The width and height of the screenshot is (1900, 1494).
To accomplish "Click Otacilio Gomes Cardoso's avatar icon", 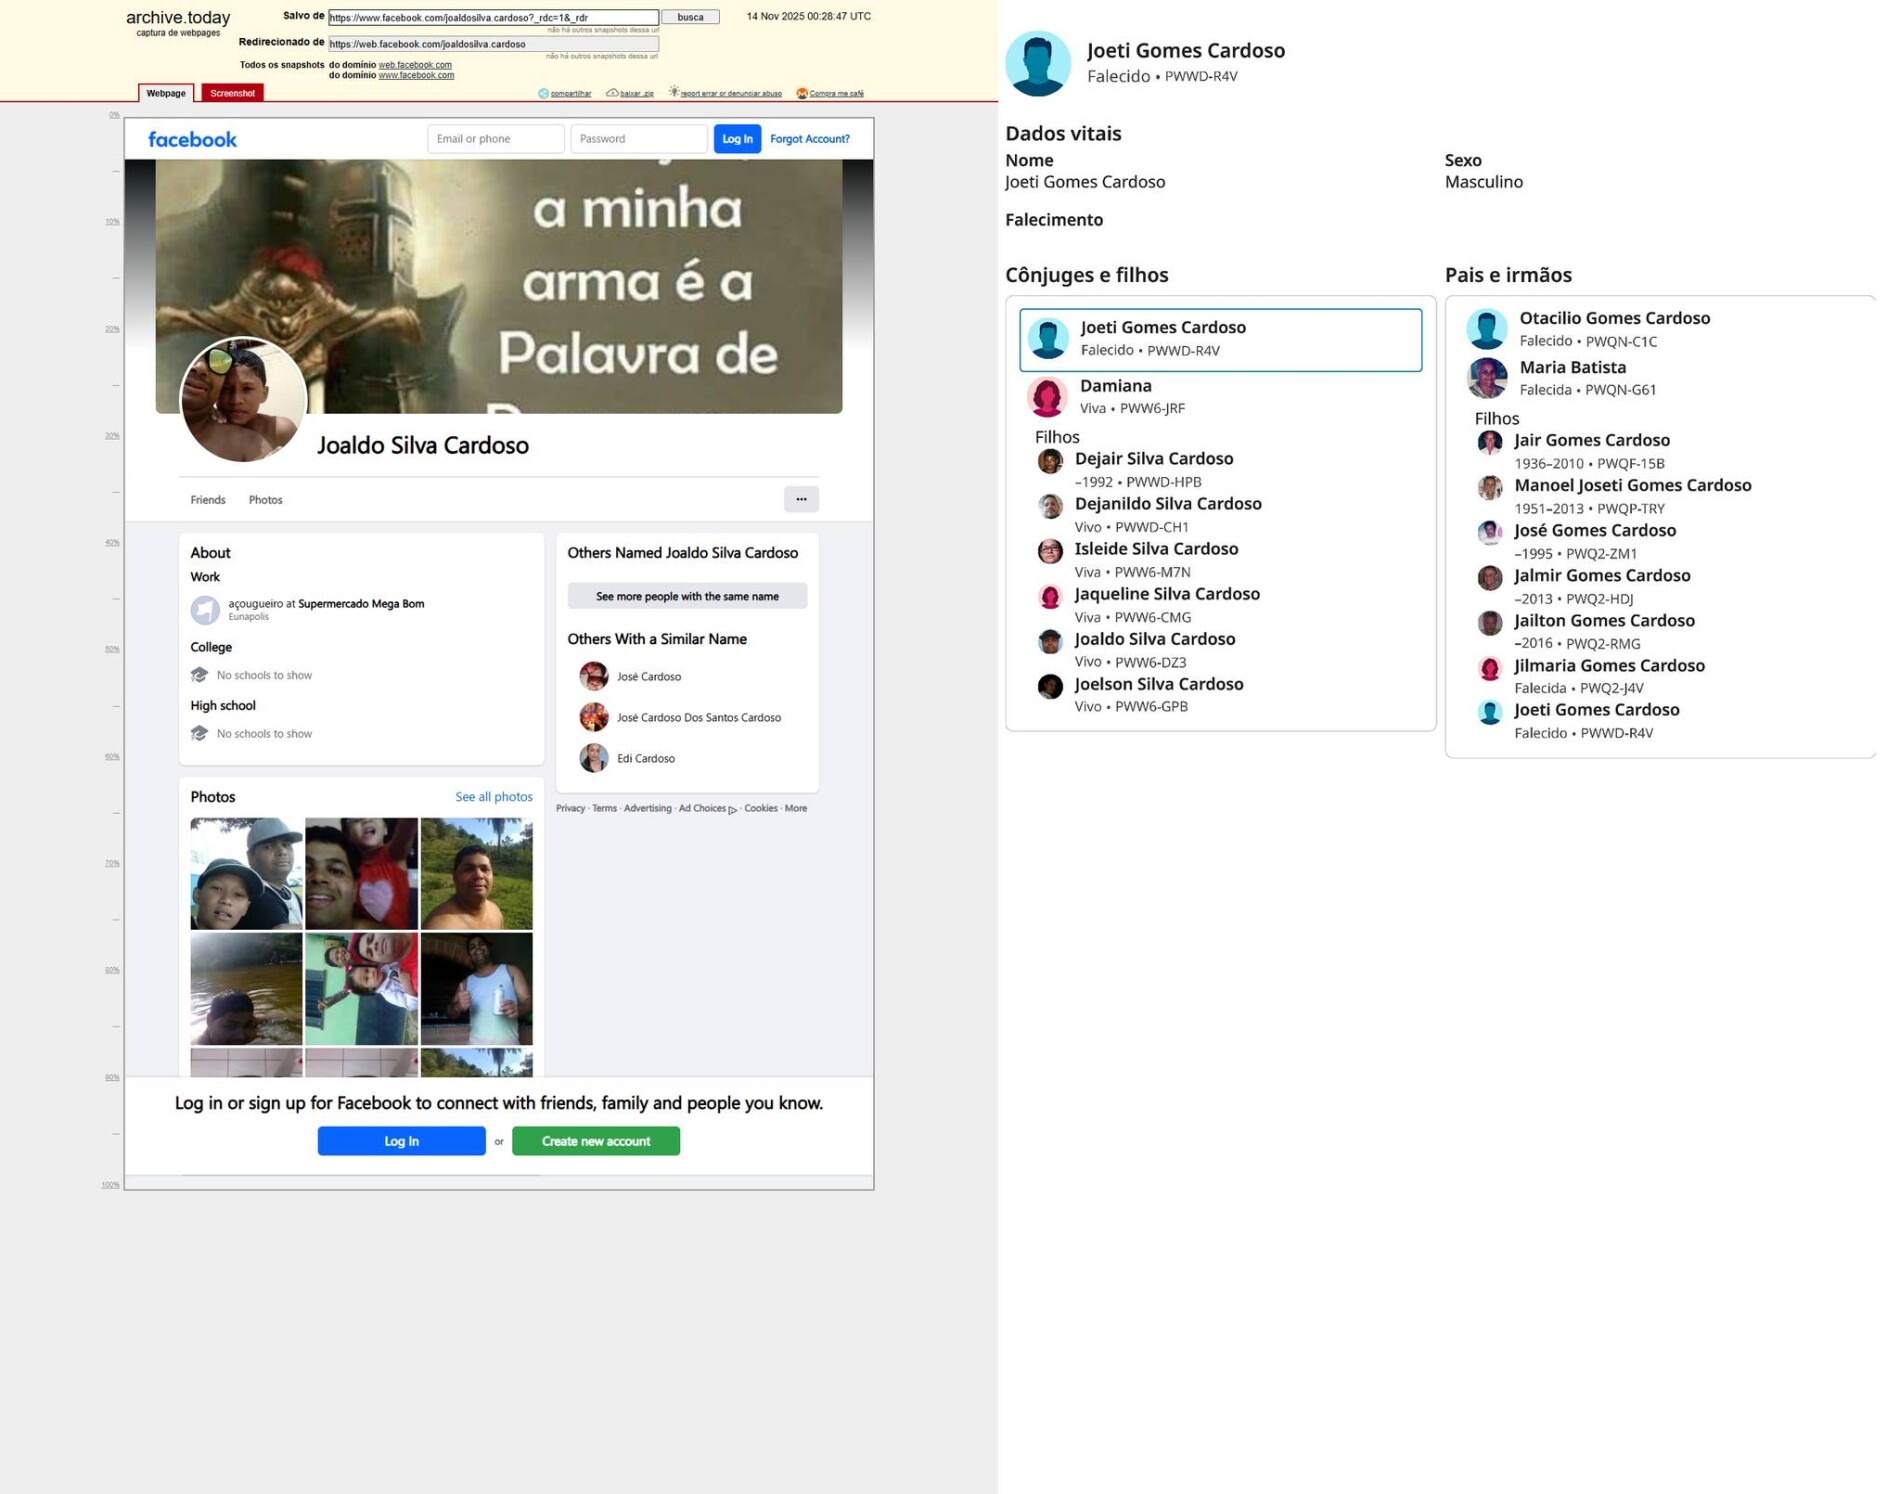I will pyautogui.click(x=1486, y=329).
